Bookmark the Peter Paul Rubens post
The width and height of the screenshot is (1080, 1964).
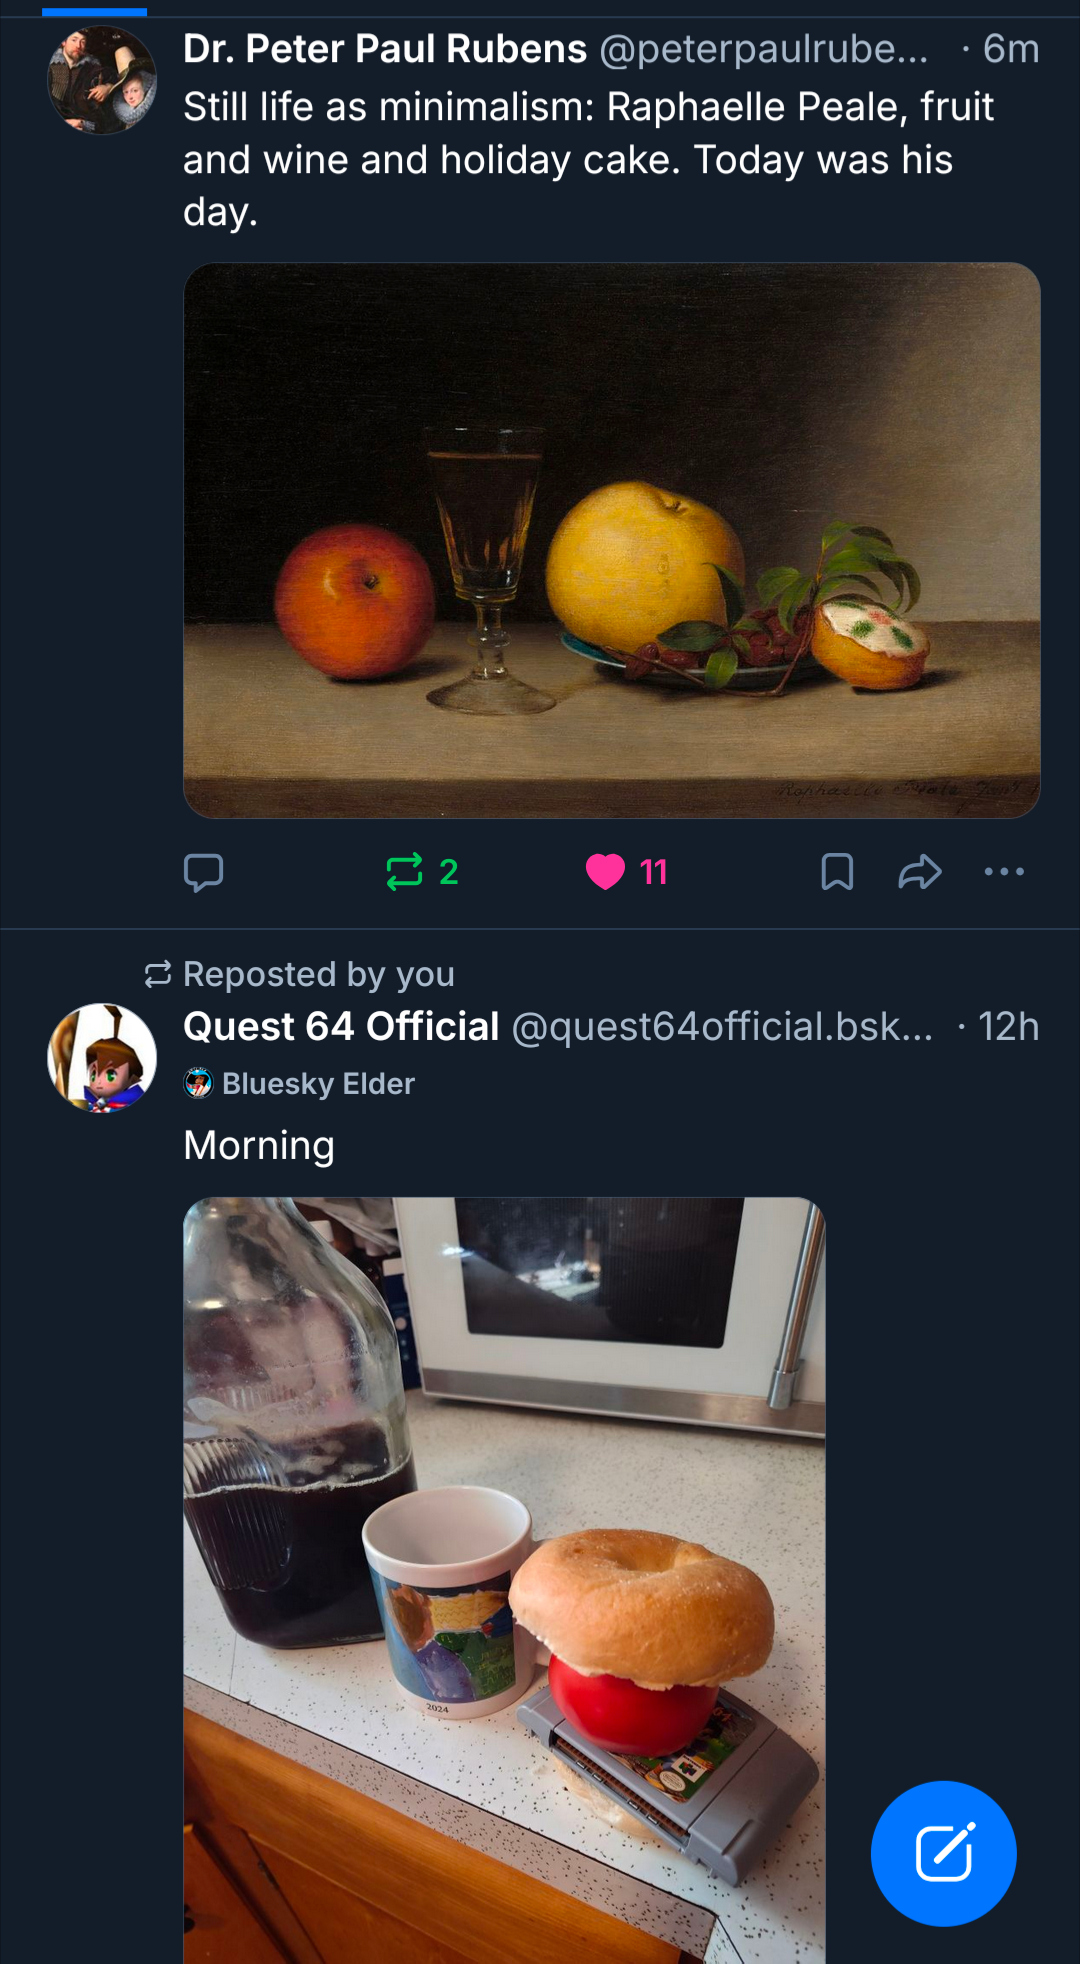pos(837,872)
